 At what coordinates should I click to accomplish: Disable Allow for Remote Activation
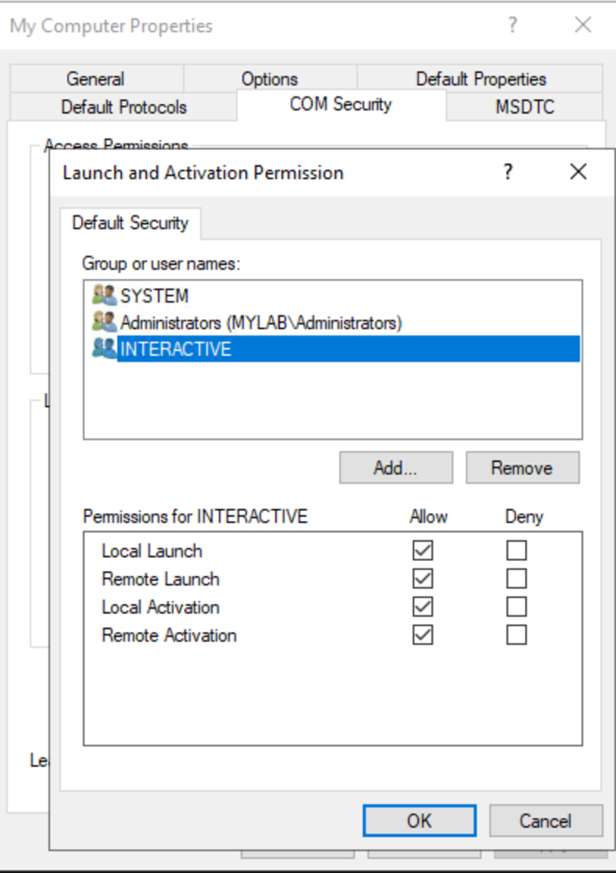click(423, 635)
